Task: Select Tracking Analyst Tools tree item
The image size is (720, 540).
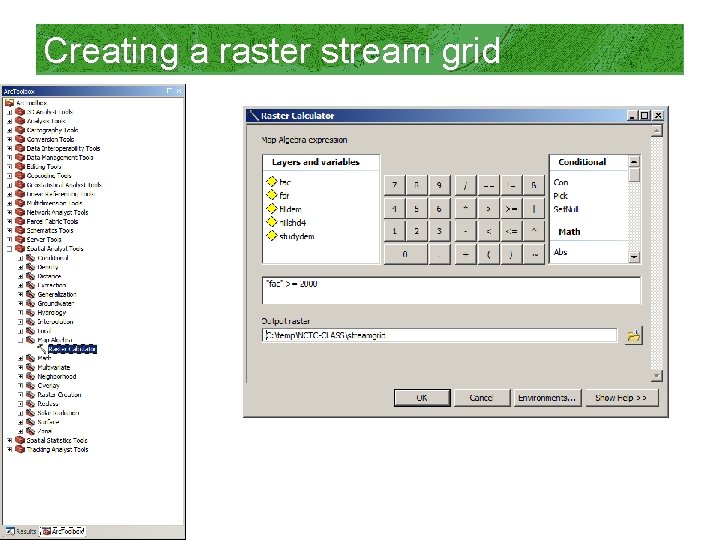Action: pos(57,450)
